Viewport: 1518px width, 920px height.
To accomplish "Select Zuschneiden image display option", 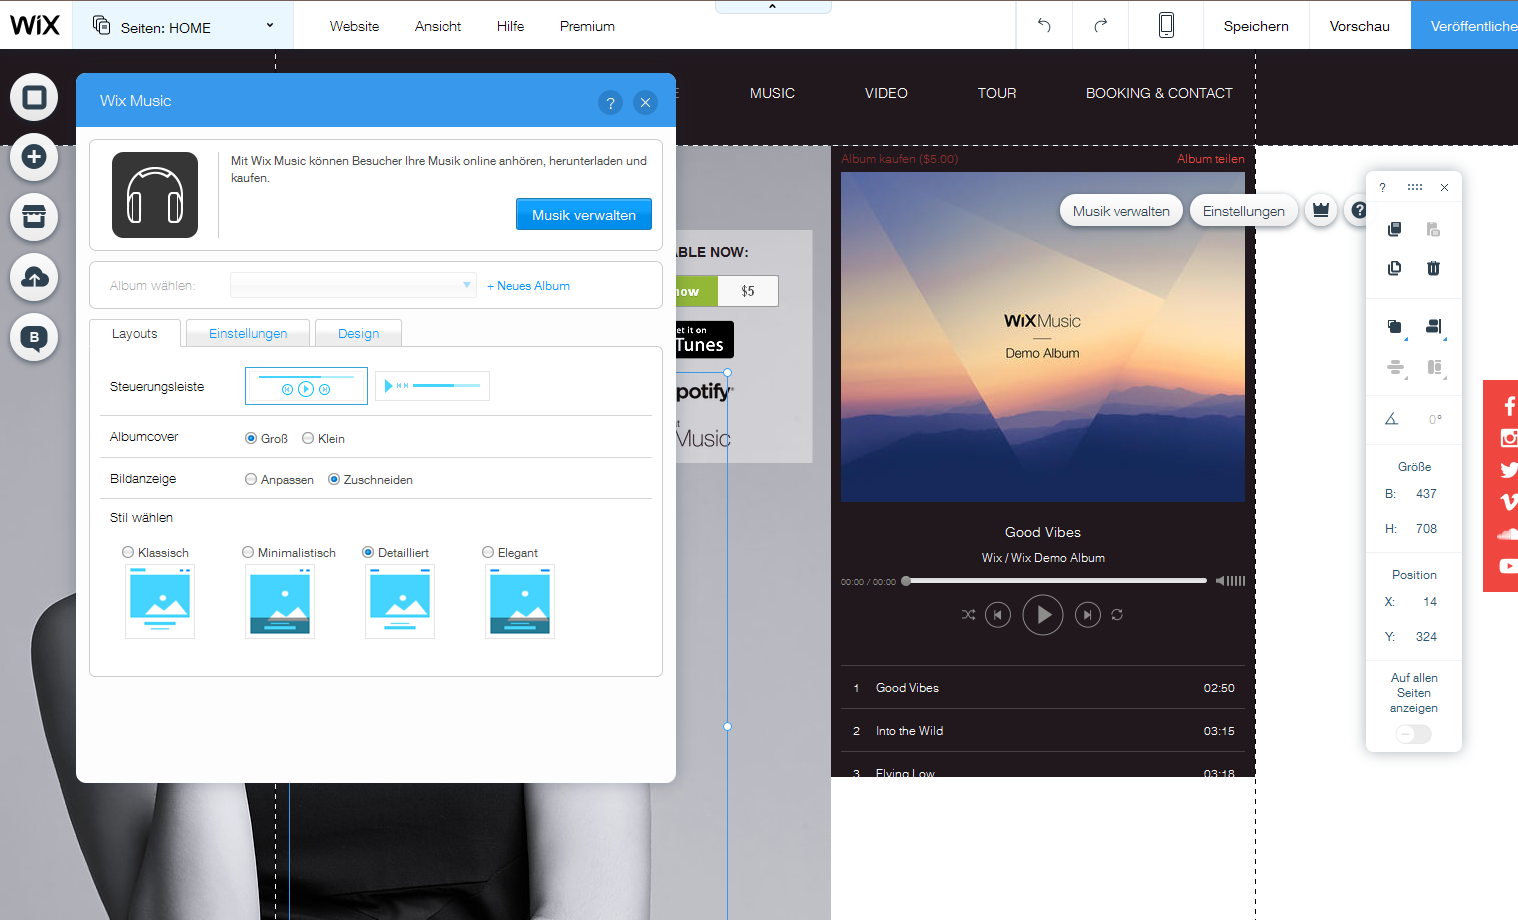I will coord(334,479).
